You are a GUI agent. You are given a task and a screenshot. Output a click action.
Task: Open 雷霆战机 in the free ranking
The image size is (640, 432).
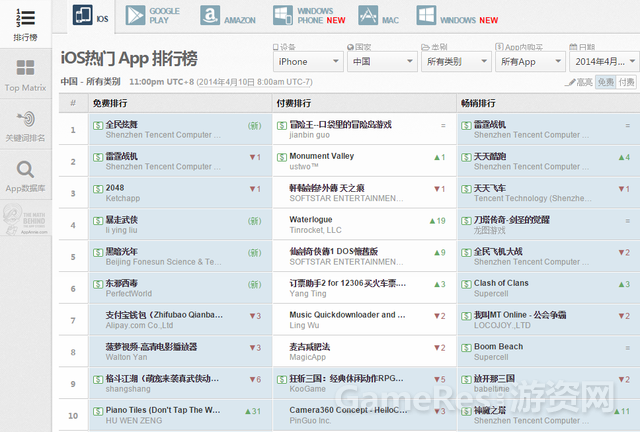tap(122, 156)
